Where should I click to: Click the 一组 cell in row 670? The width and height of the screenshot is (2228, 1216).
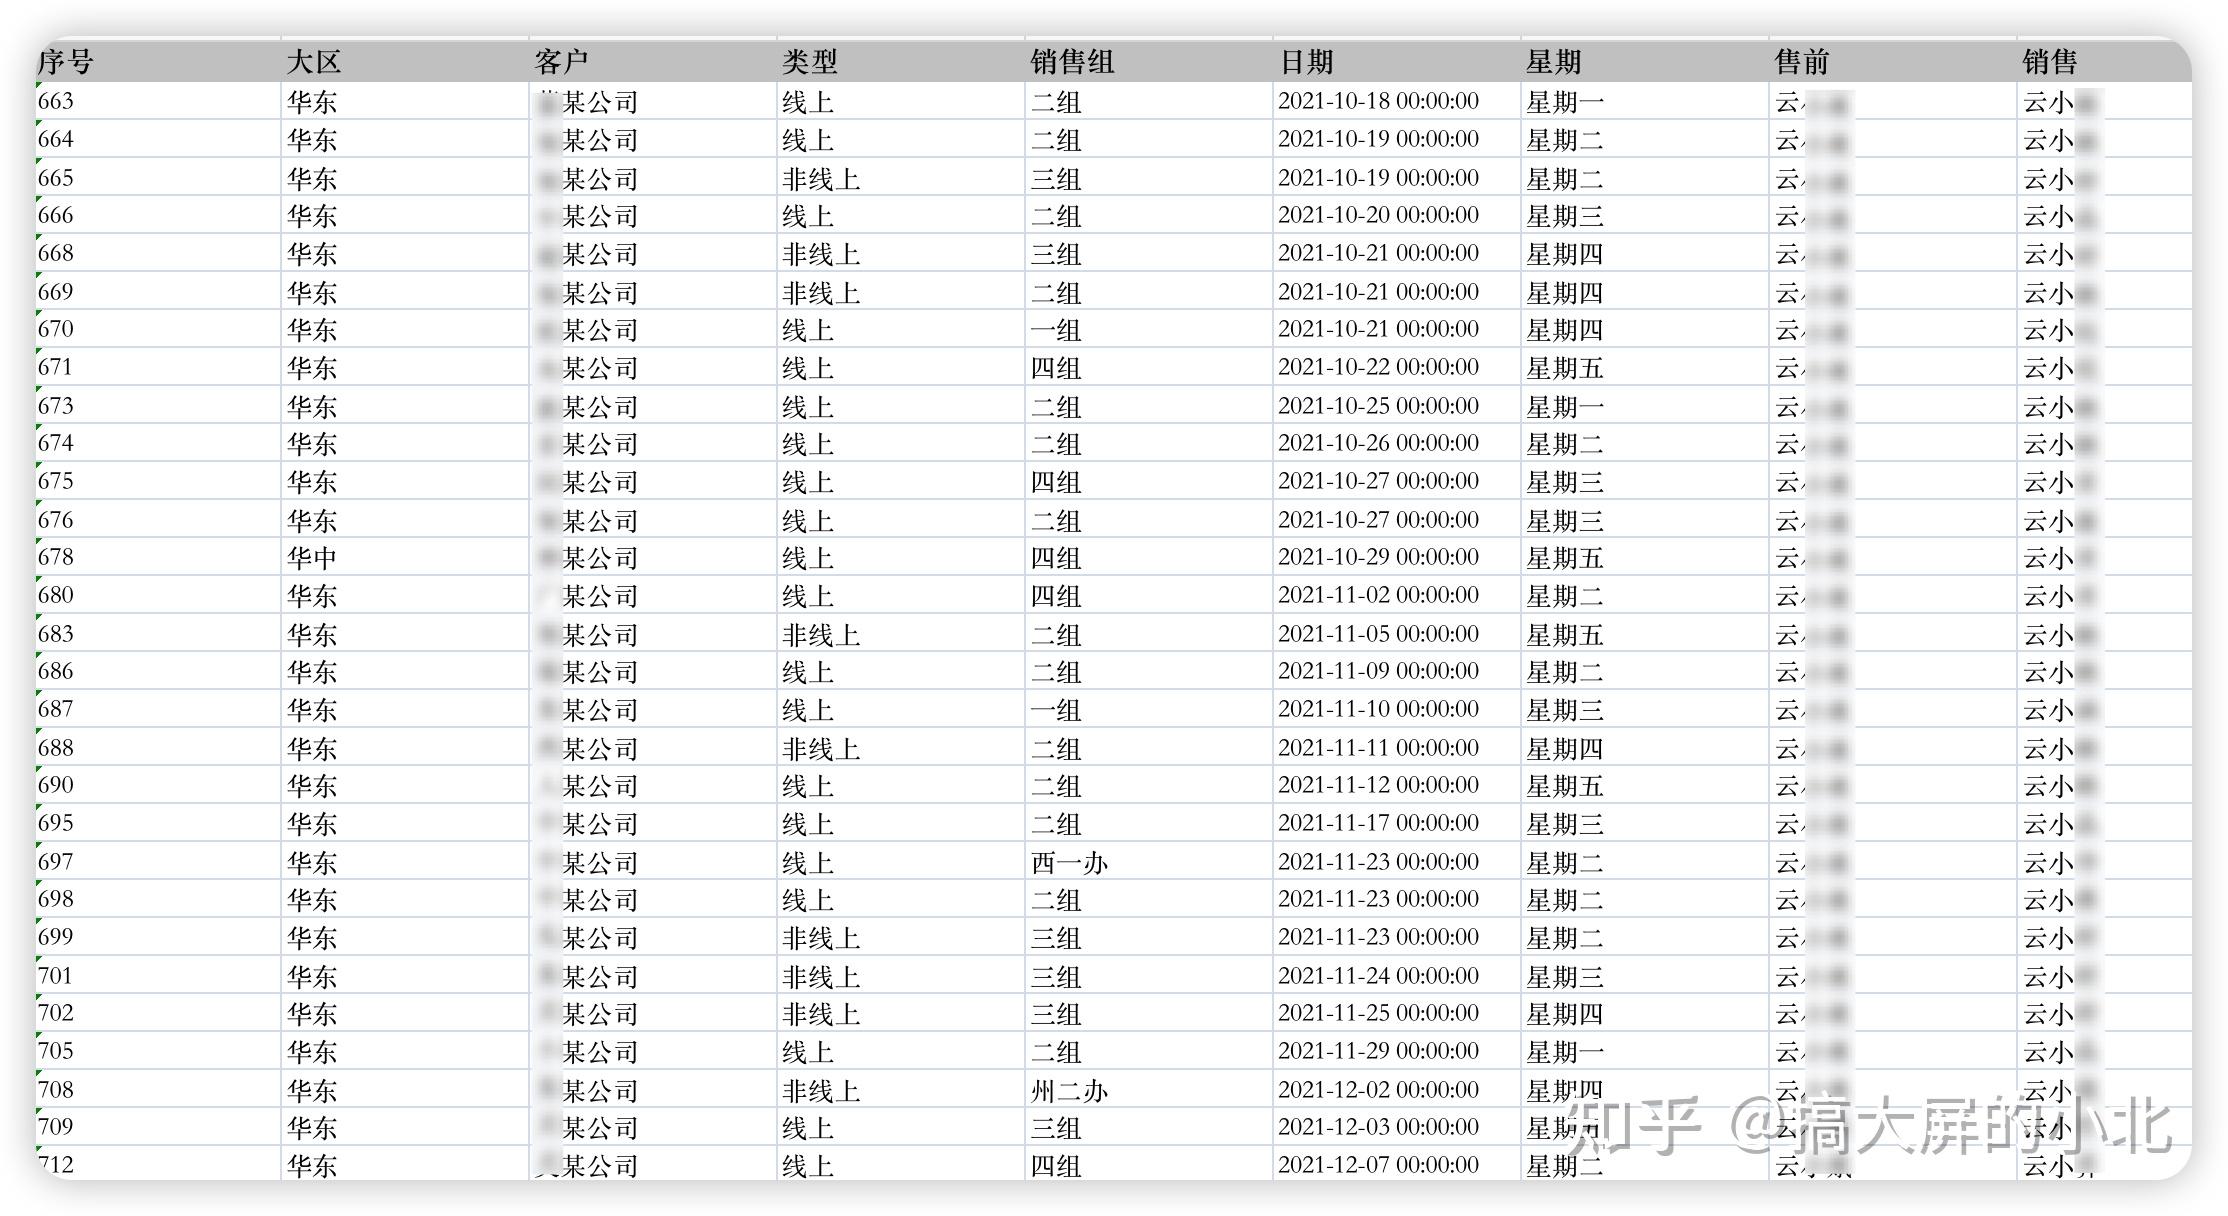[1056, 330]
